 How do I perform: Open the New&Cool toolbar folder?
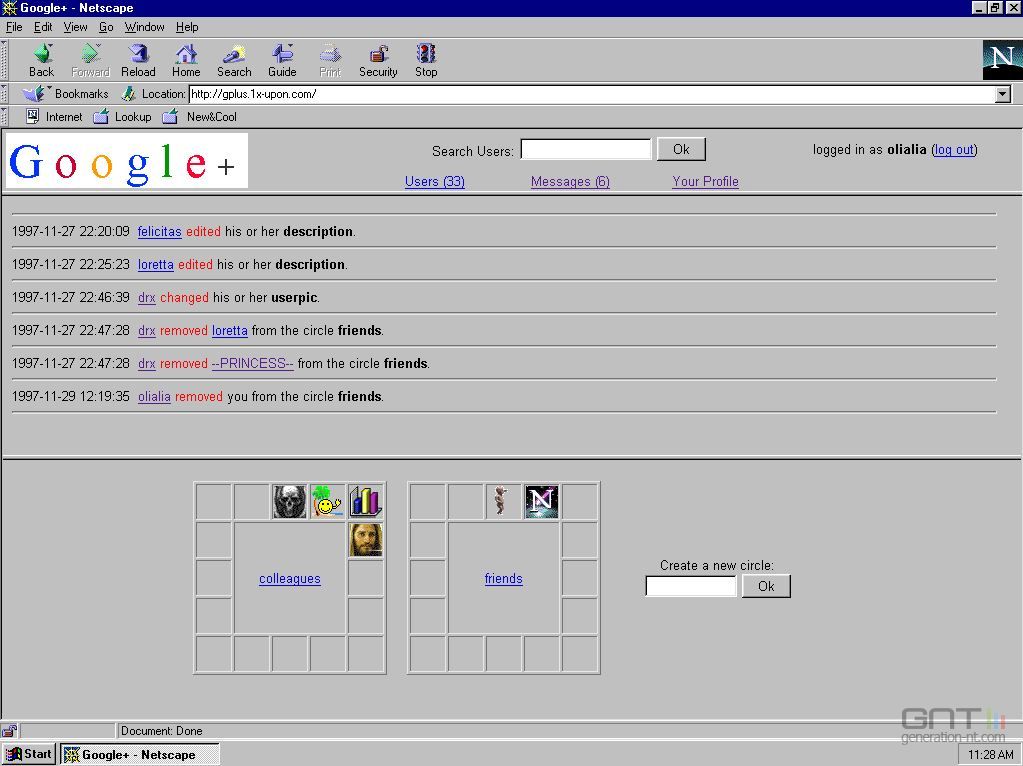pos(200,117)
